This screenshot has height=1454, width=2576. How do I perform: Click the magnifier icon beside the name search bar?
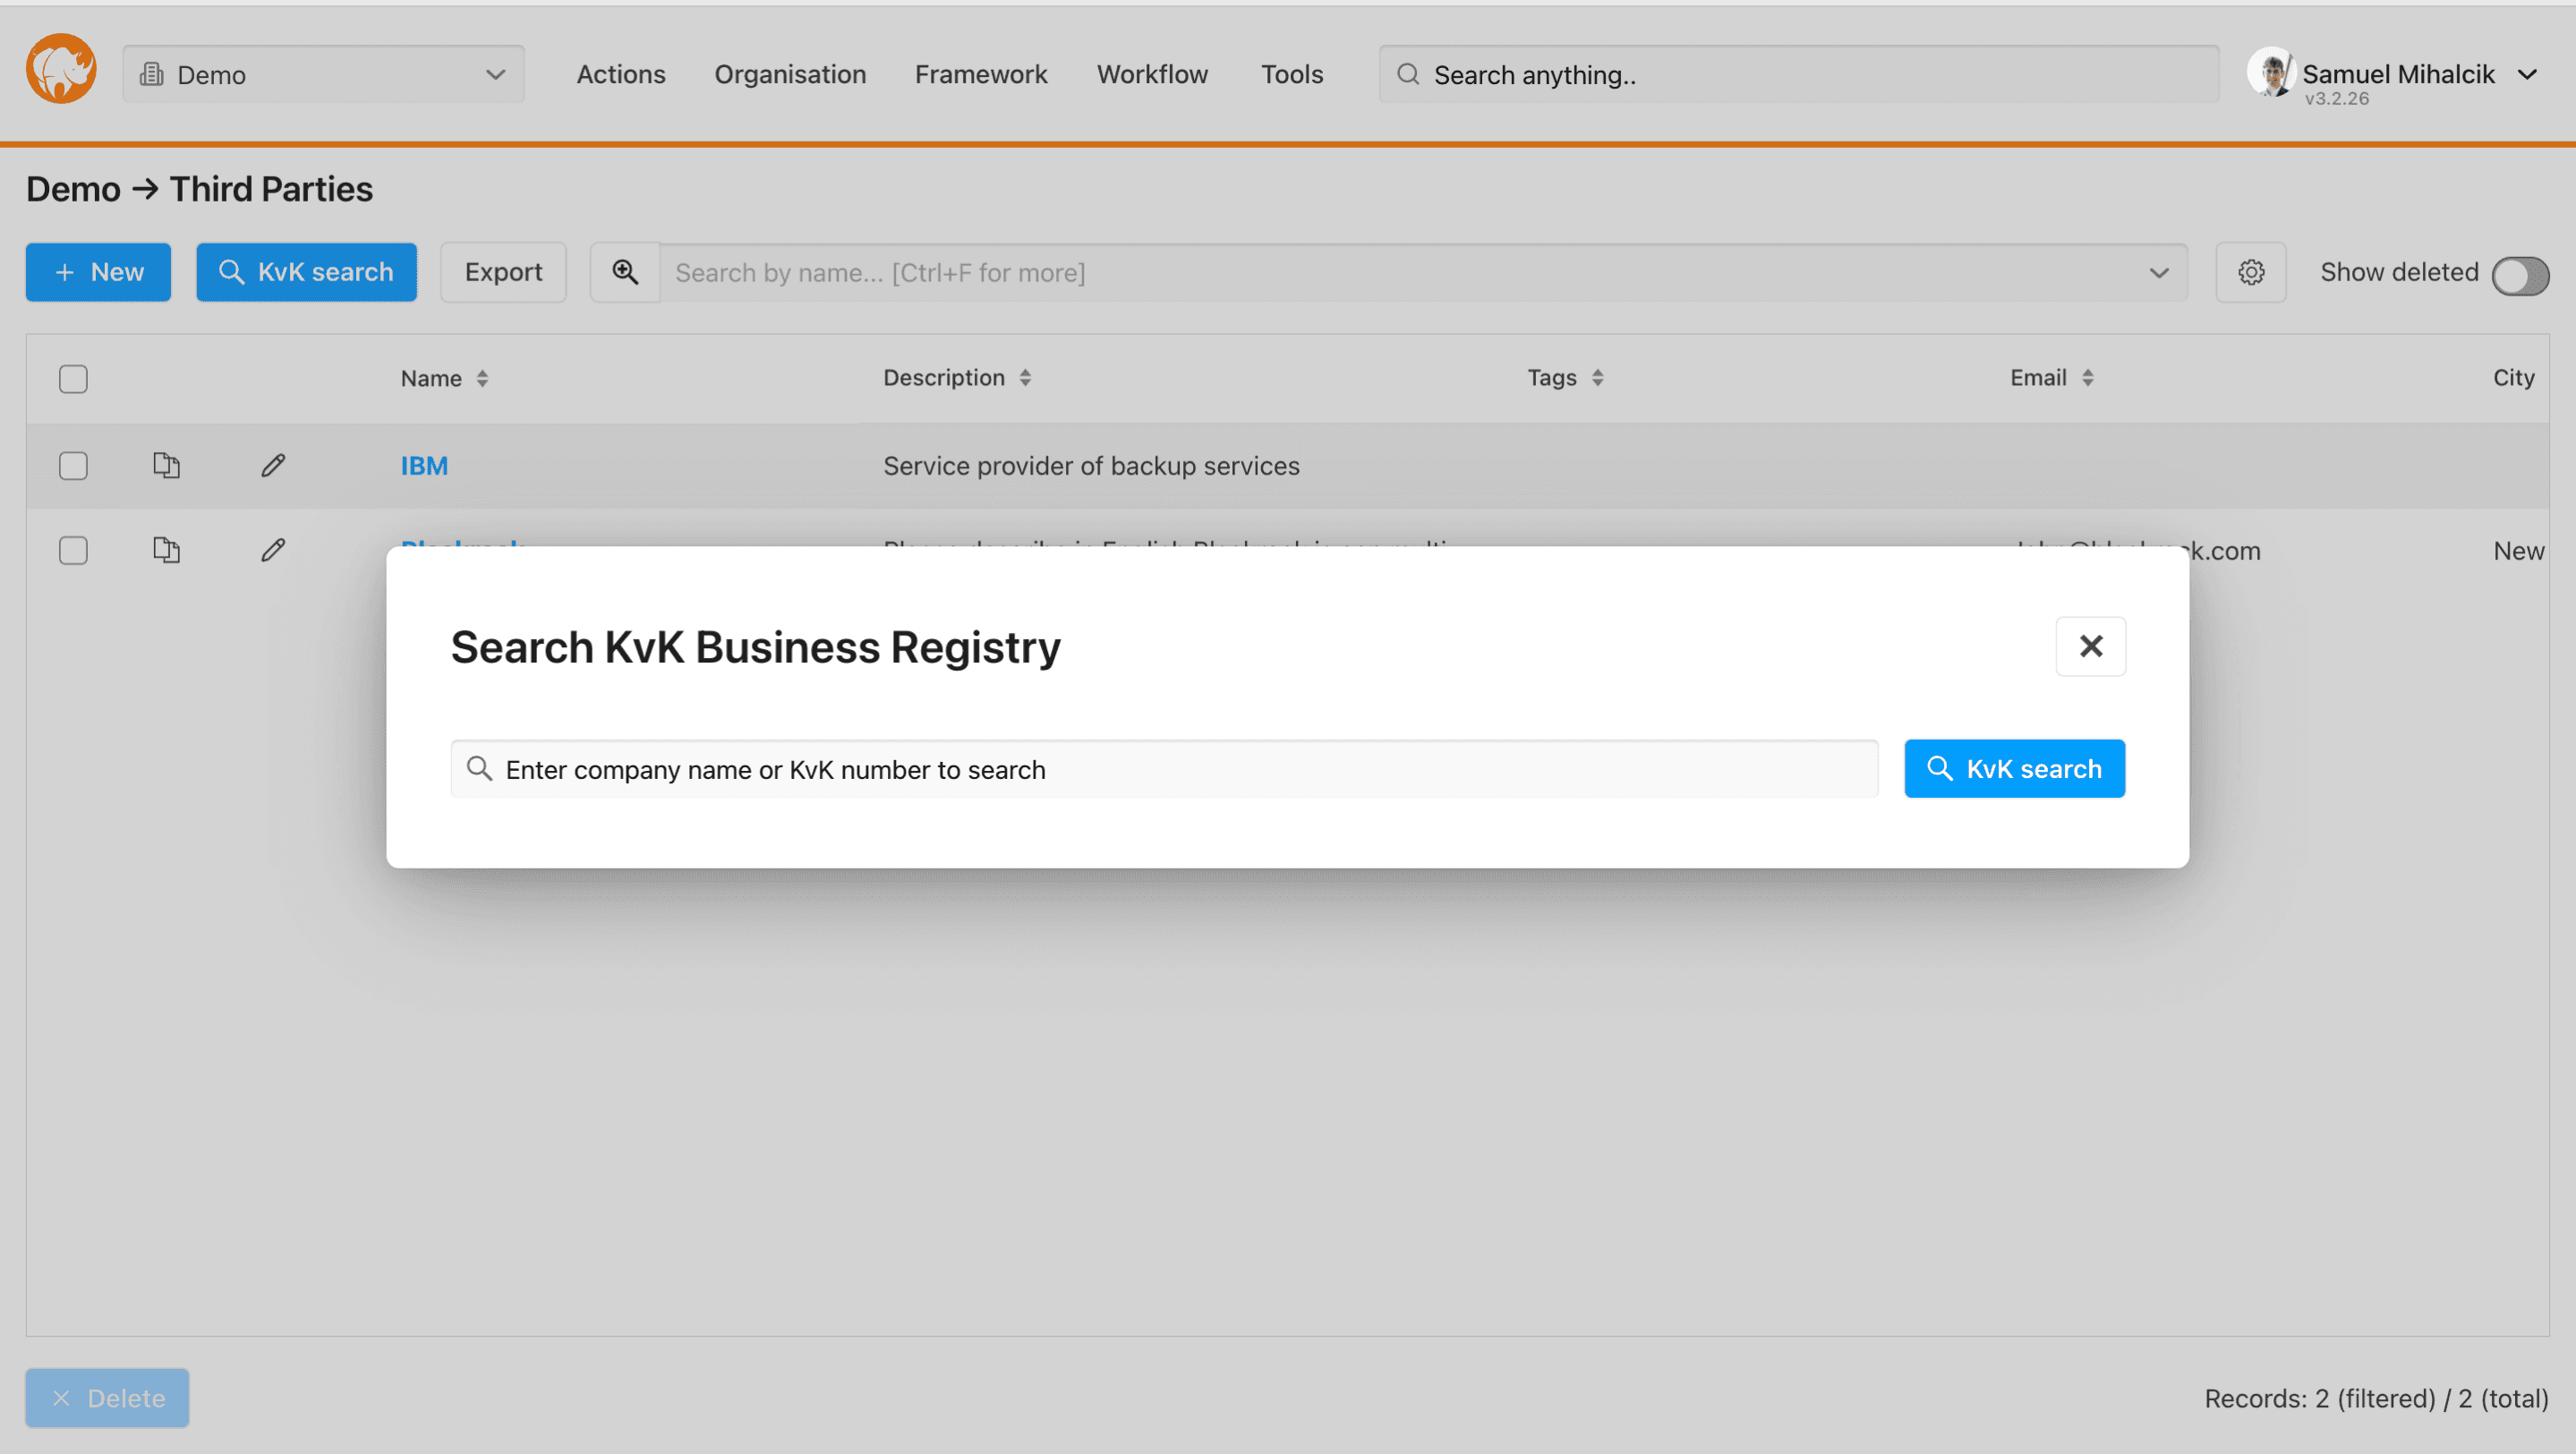(624, 271)
